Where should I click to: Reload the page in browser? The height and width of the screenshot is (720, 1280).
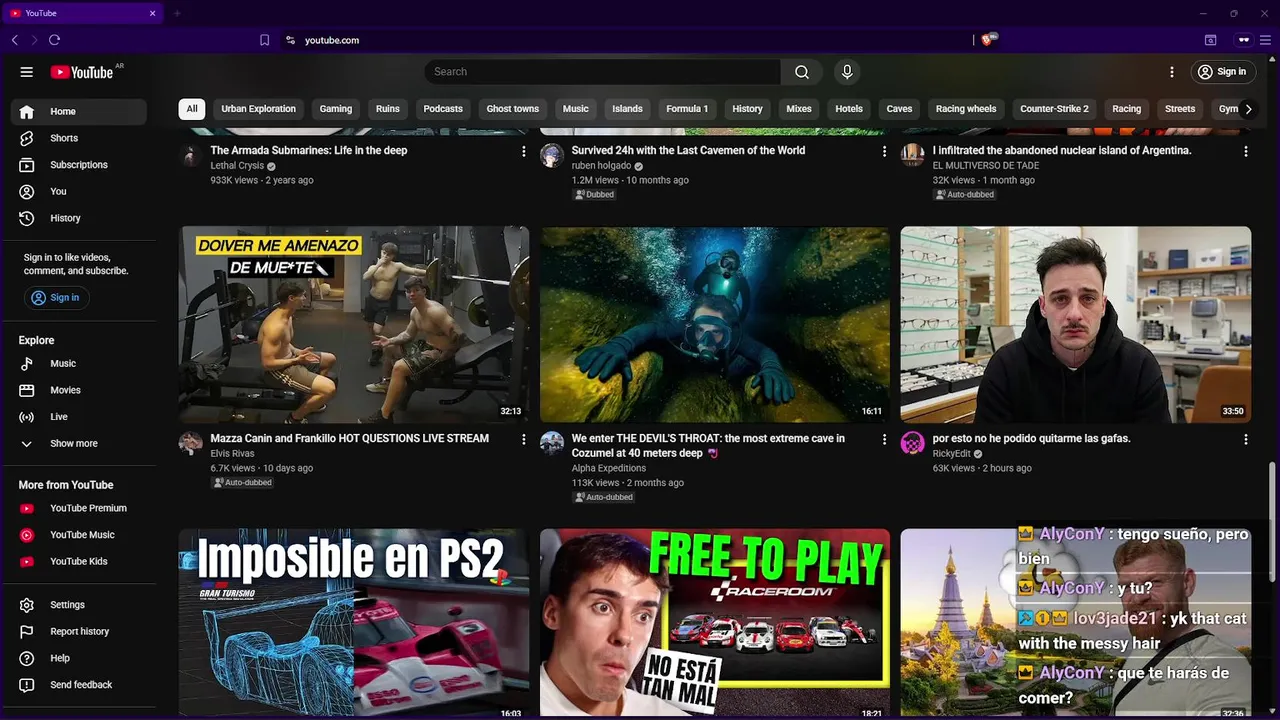[54, 40]
